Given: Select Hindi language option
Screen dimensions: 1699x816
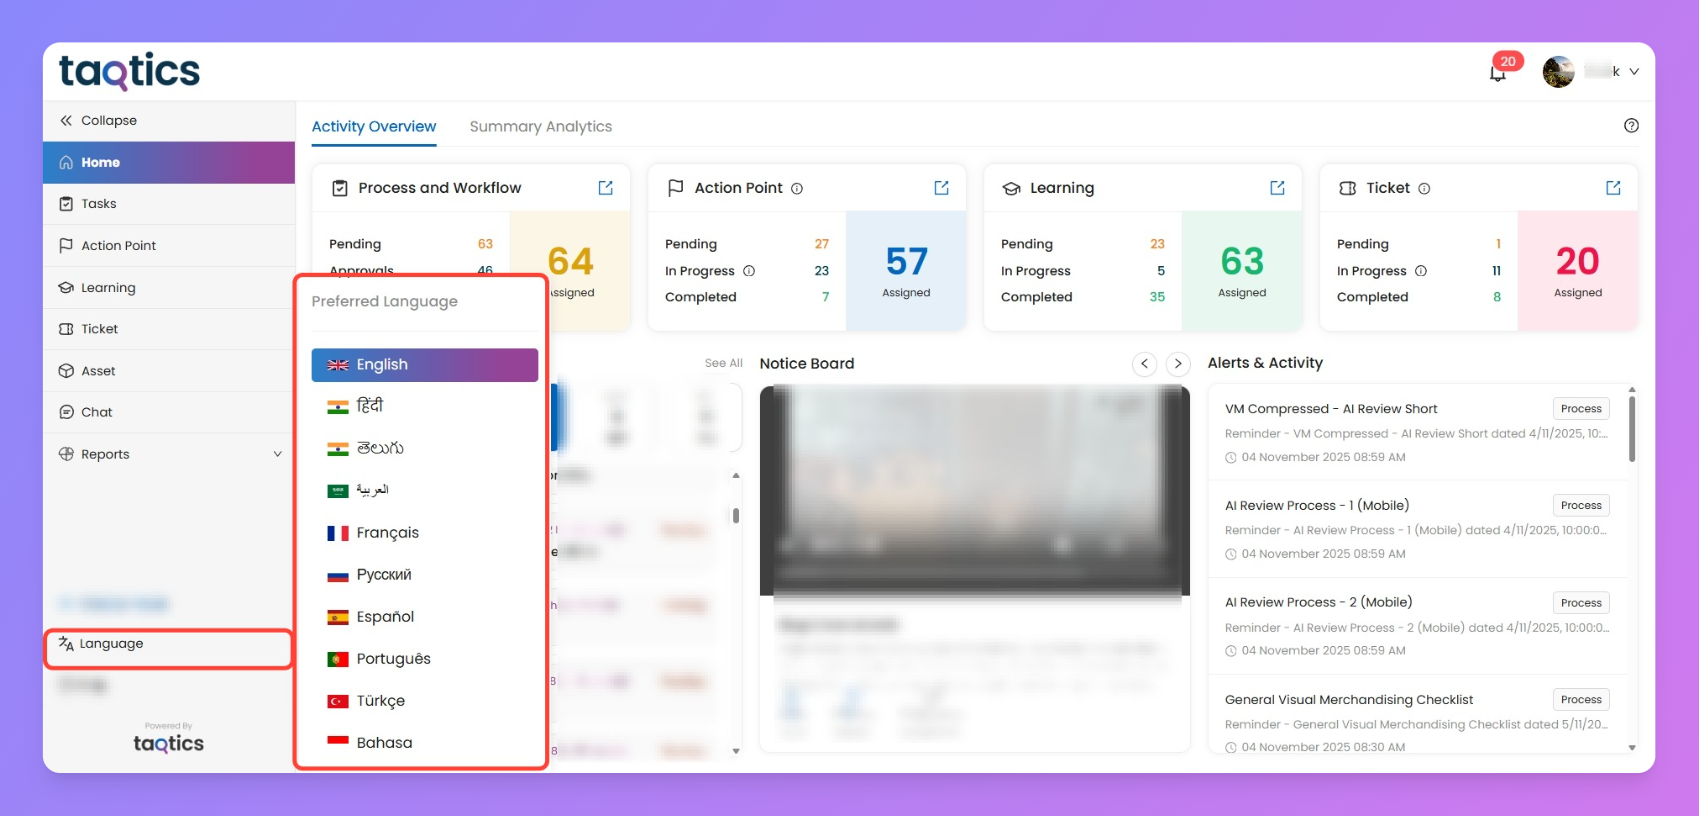Looking at the screenshot, I should [425, 406].
